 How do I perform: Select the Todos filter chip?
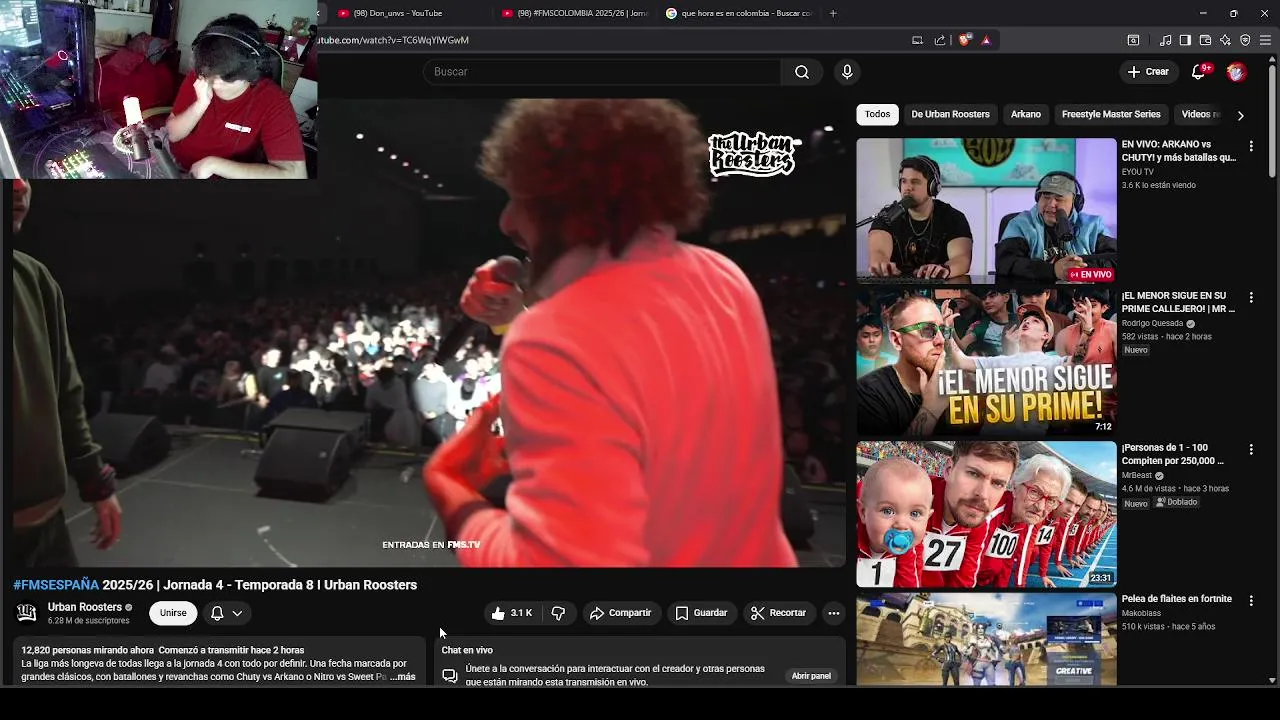click(x=877, y=114)
